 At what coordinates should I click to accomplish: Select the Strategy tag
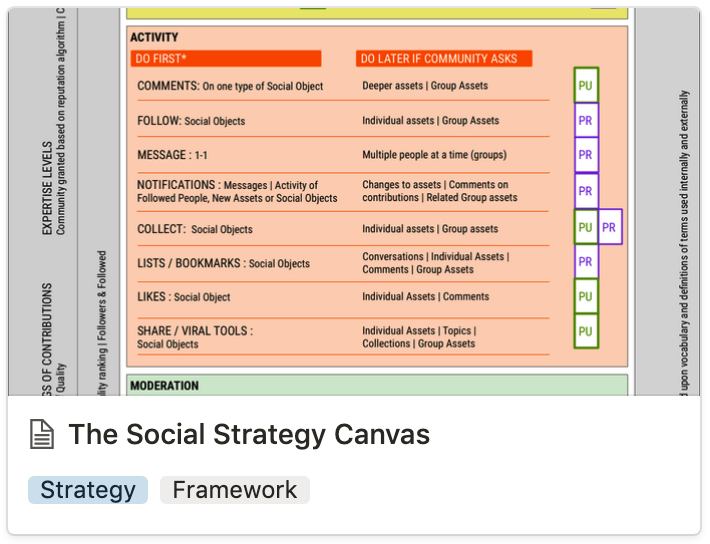point(88,490)
